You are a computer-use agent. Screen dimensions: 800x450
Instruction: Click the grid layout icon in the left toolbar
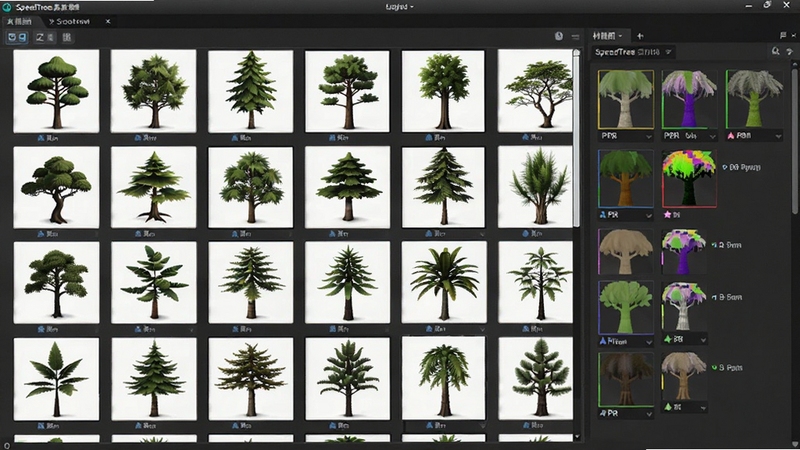click(67, 37)
